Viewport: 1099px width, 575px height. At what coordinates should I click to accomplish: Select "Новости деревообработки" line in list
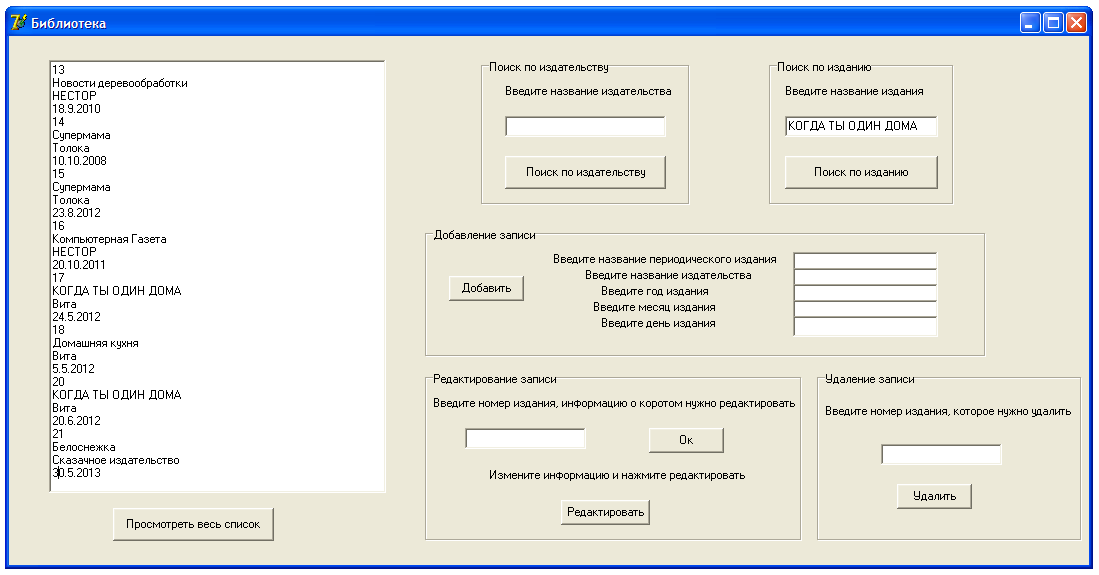pyautogui.click(x=119, y=83)
